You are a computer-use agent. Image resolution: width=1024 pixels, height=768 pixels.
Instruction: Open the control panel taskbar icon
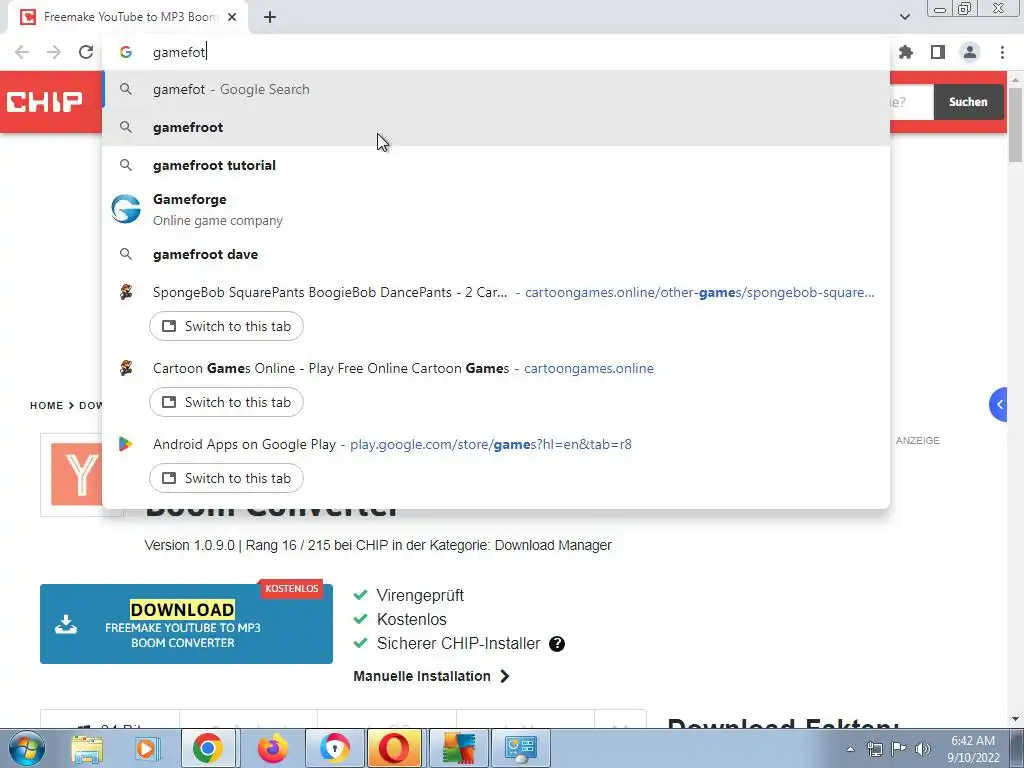coord(520,748)
